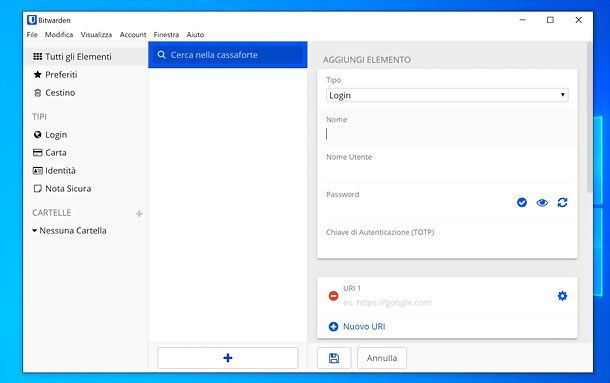610x383 pixels.
Task: Collapse the Nessuna Cartella arrow
Action: (35, 230)
